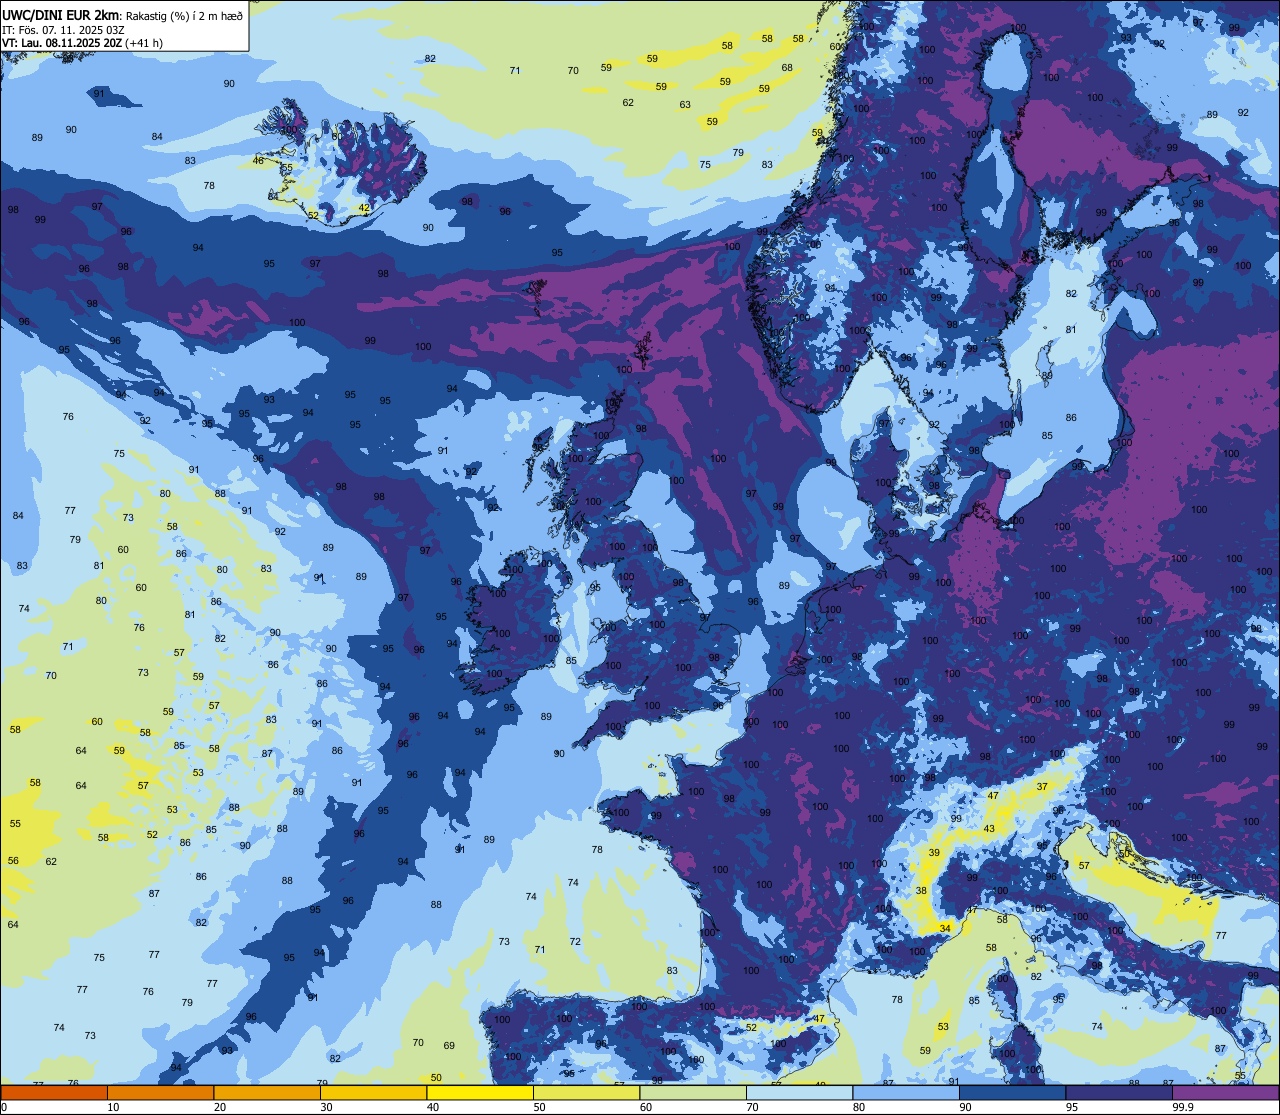Click the legend scale label "10"

tap(113, 1107)
